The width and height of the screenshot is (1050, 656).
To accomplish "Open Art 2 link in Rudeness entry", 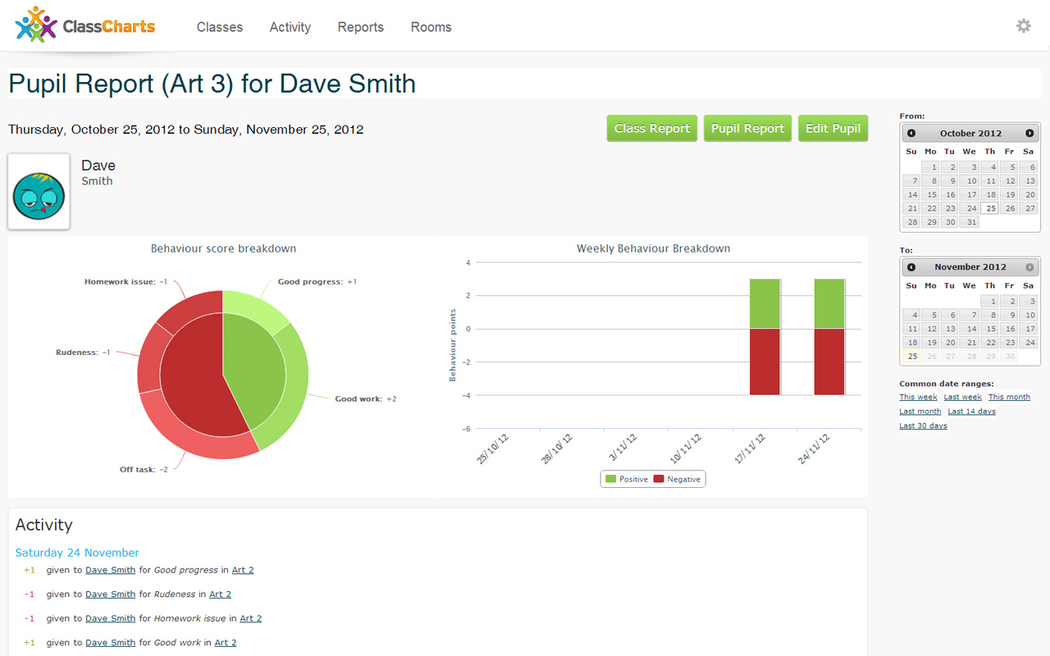I will (x=220, y=594).
